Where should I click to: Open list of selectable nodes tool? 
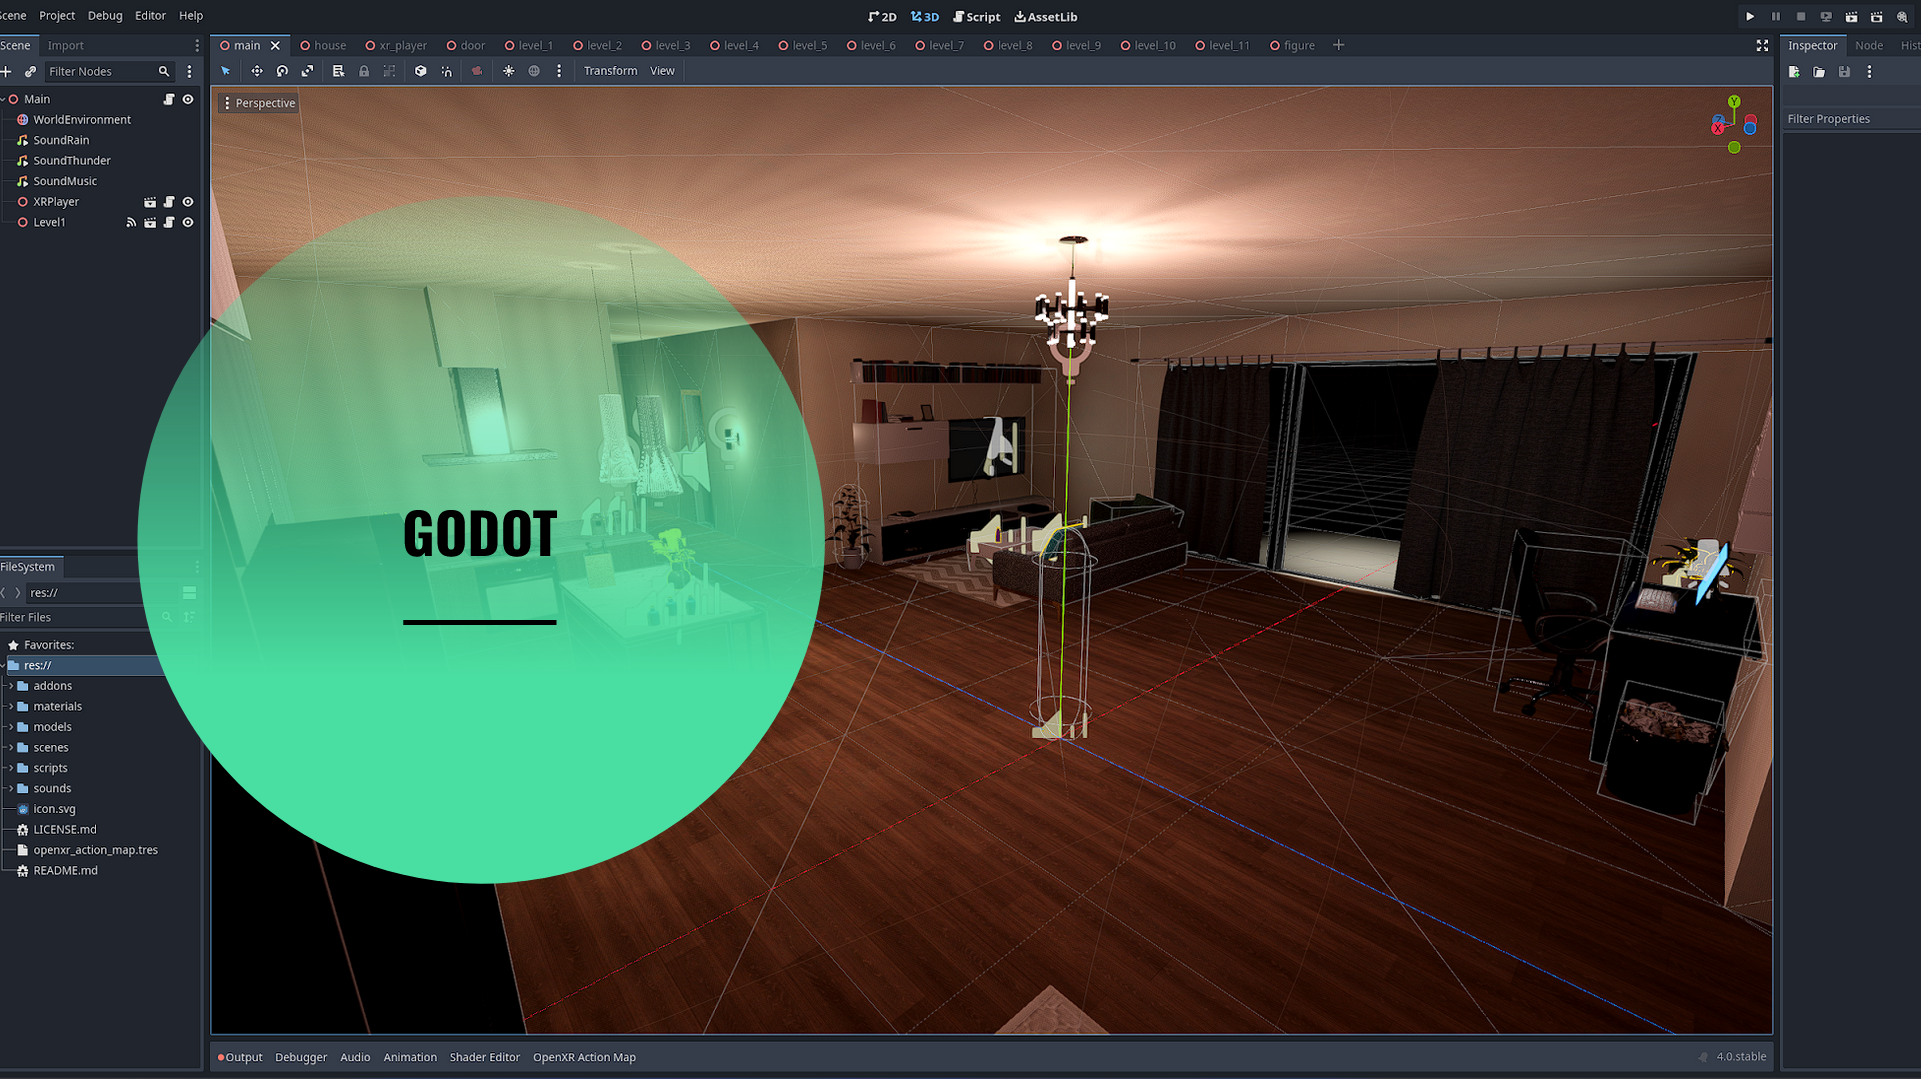click(338, 71)
